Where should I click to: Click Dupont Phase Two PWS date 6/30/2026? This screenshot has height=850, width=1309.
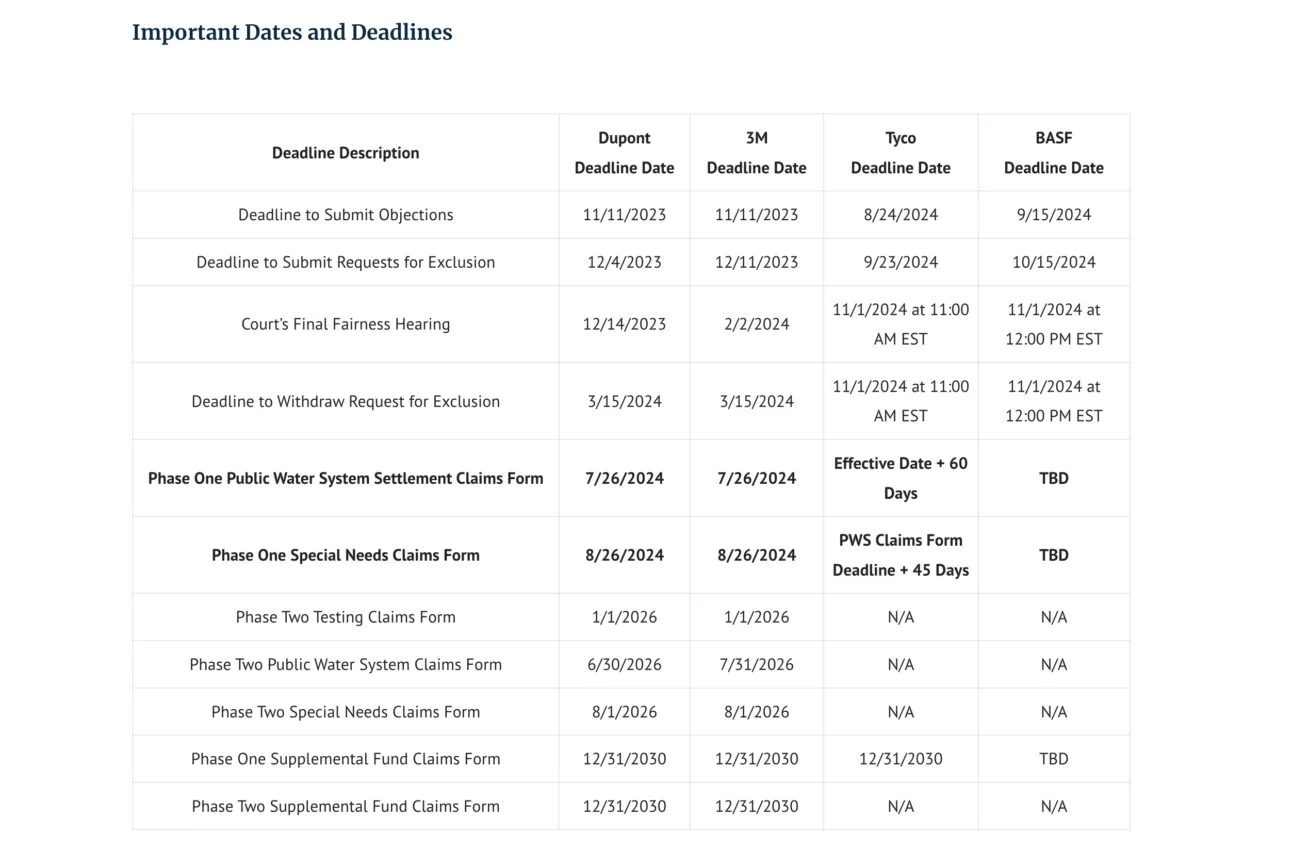click(x=624, y=664)
